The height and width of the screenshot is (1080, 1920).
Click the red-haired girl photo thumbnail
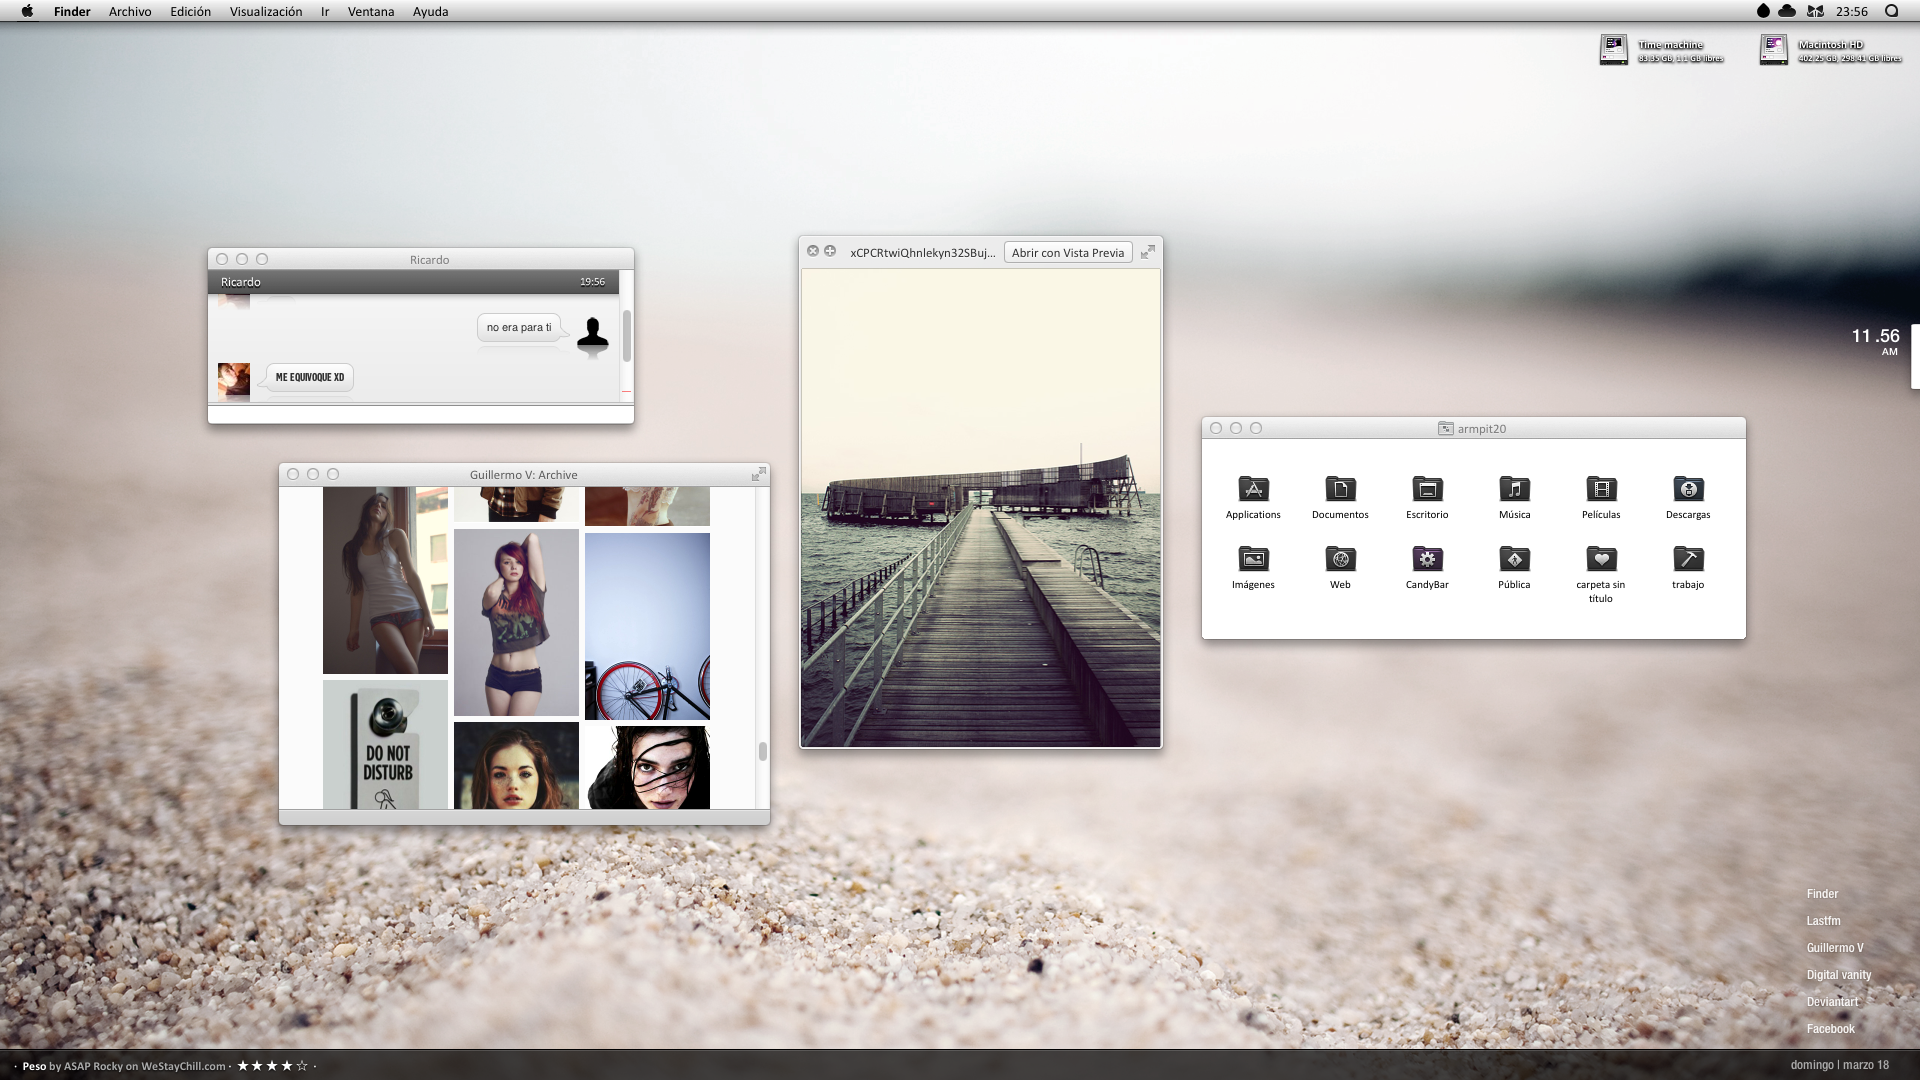tap(516, 622)
